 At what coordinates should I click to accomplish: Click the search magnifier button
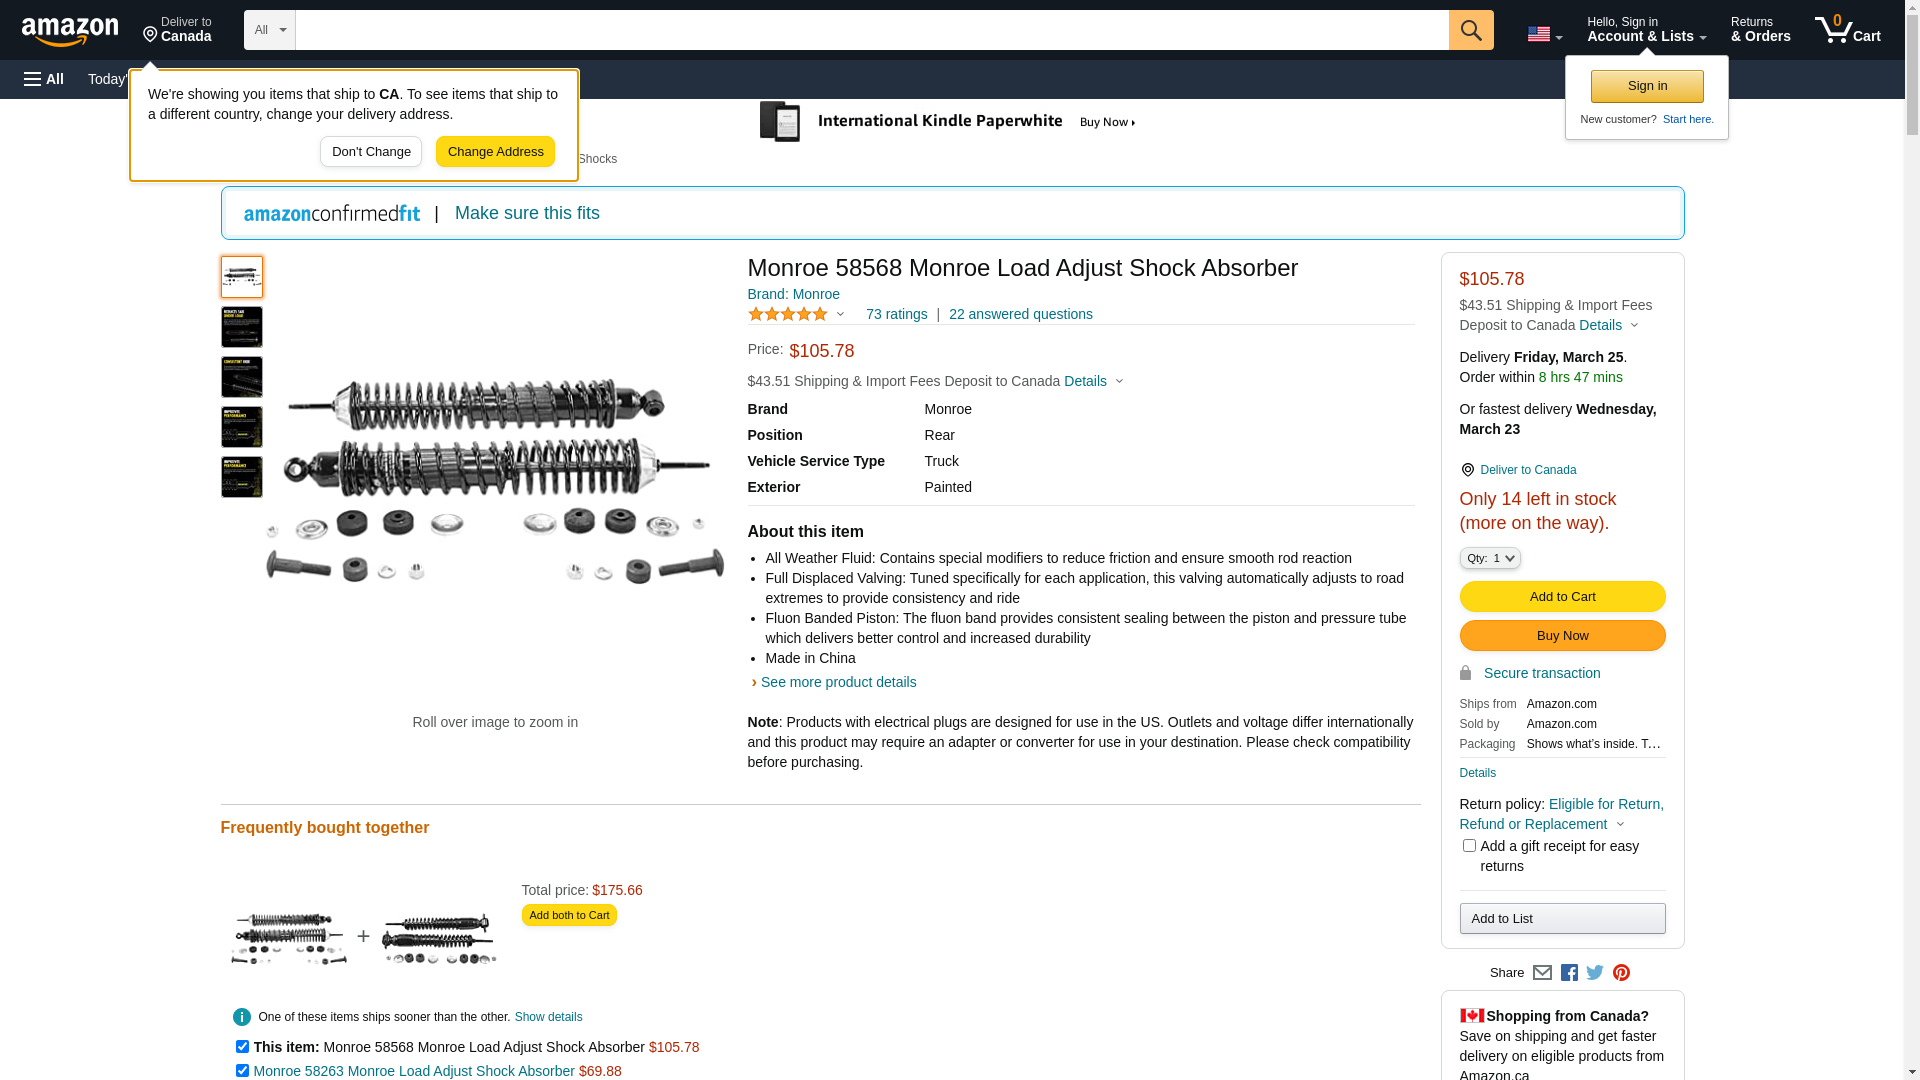point(1470,30)
